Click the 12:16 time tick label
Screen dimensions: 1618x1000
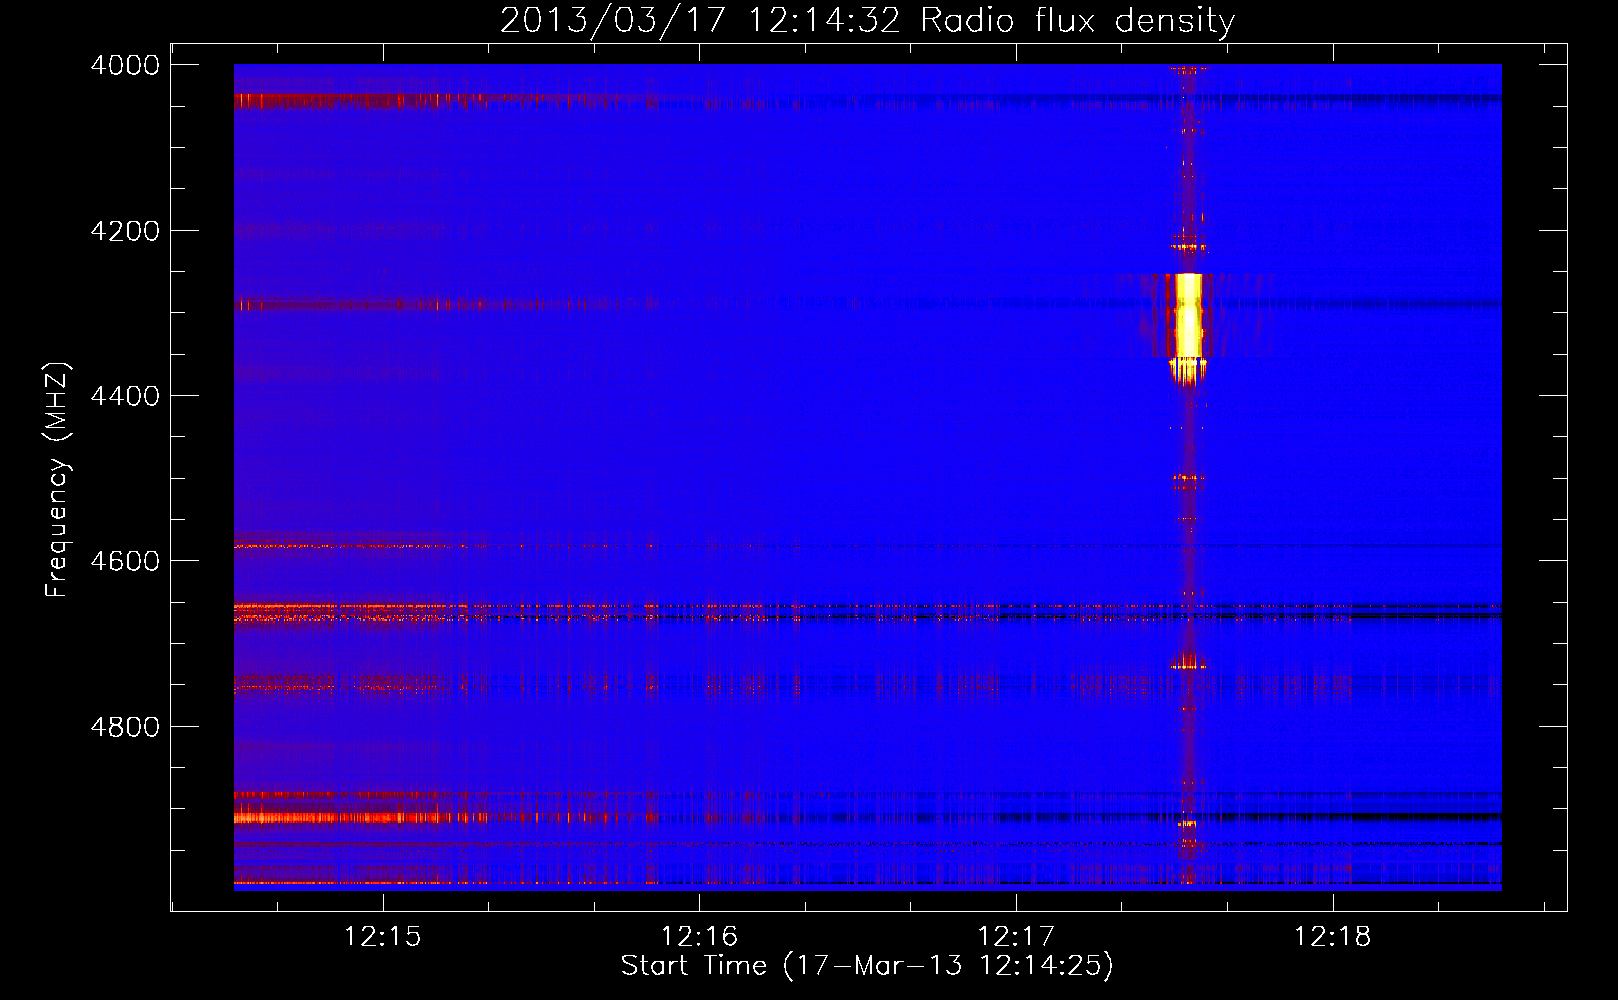click(699, 937)
